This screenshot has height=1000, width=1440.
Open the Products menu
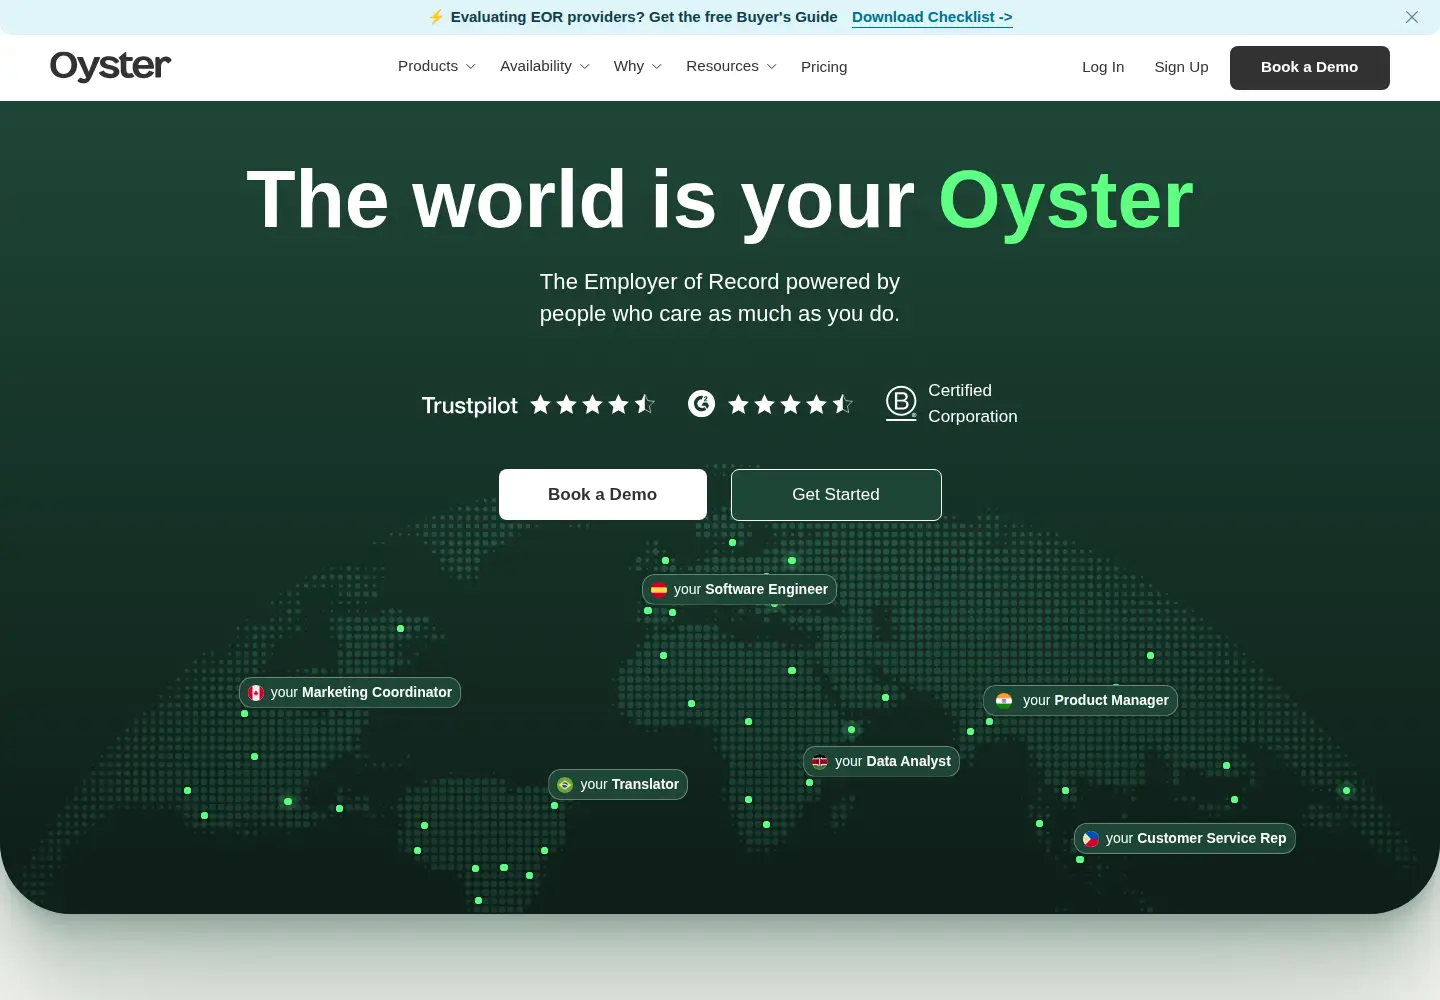437,66
